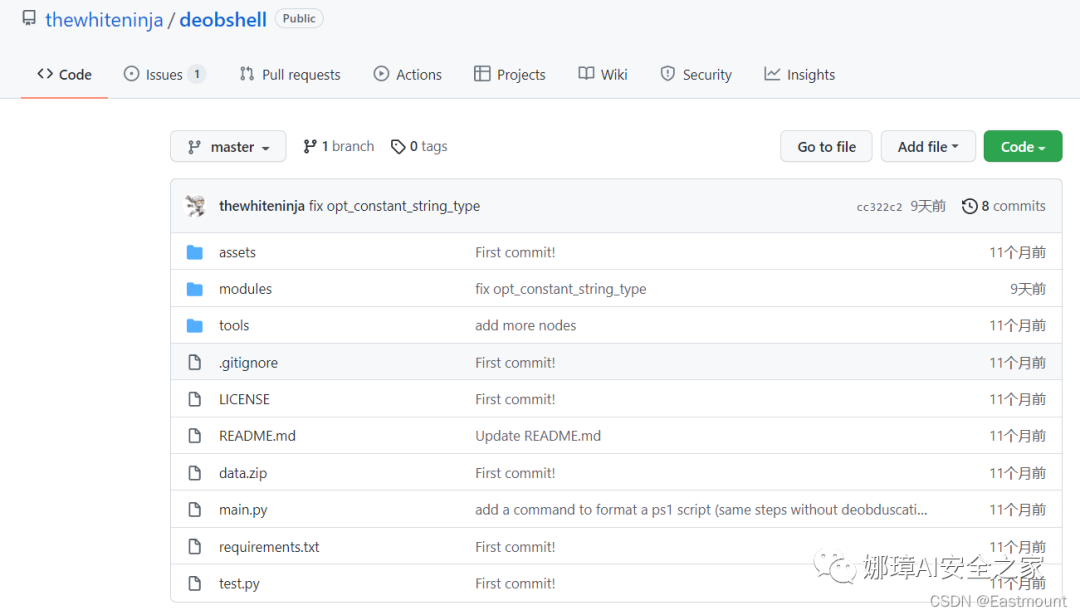The width and height of the screenshot is (1080, 615).
Task: Click the modules folder icon
Action: [x=195, y=289]
